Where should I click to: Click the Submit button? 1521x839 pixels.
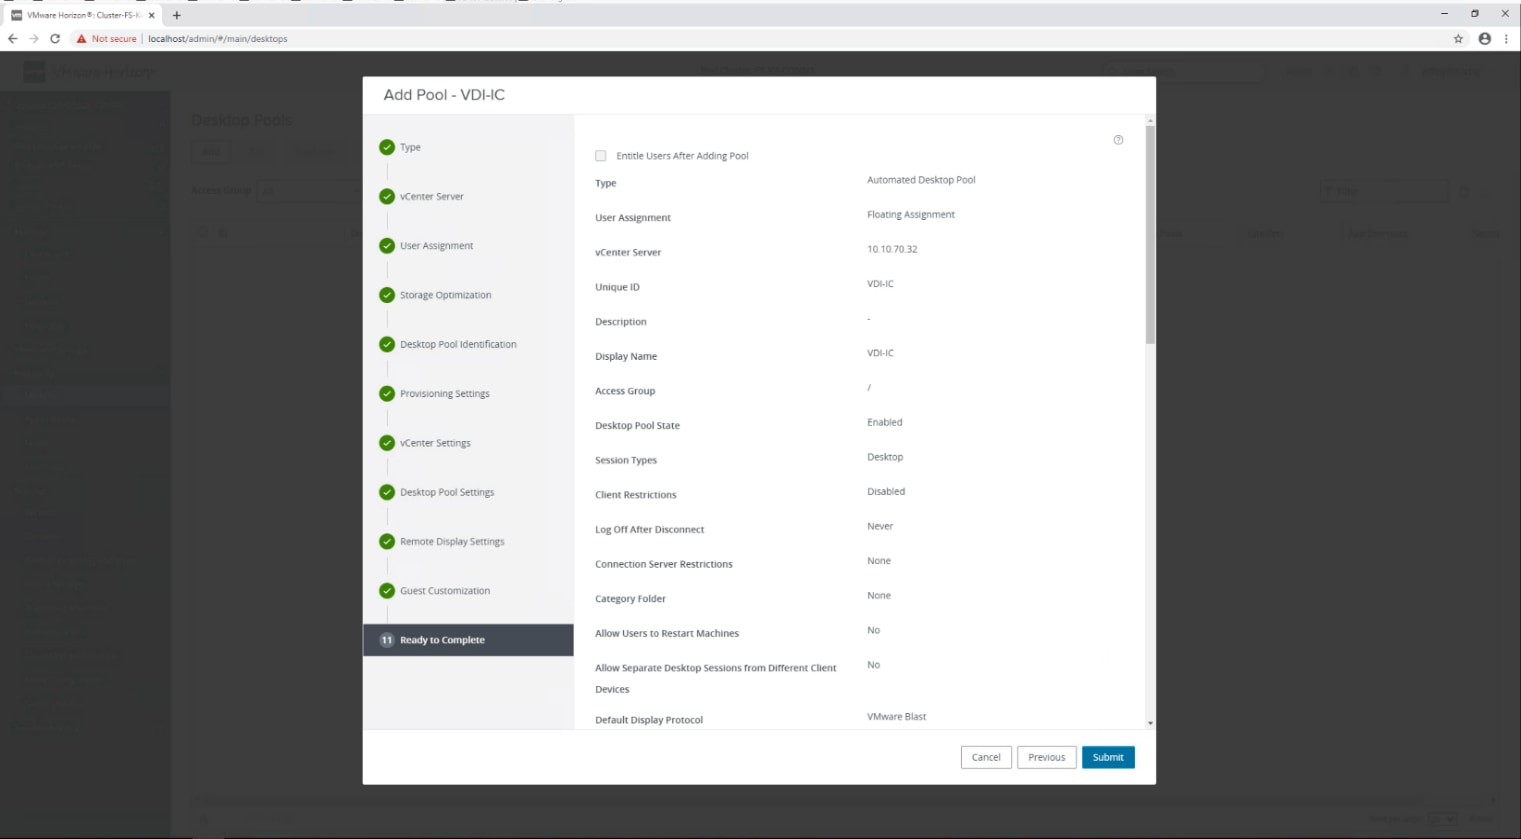coord(1108,757)
